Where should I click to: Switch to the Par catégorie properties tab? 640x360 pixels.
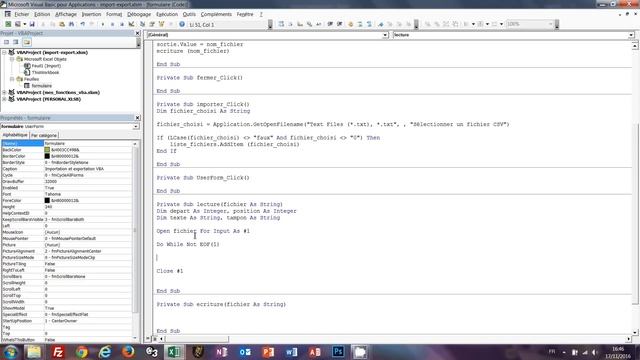44,135
